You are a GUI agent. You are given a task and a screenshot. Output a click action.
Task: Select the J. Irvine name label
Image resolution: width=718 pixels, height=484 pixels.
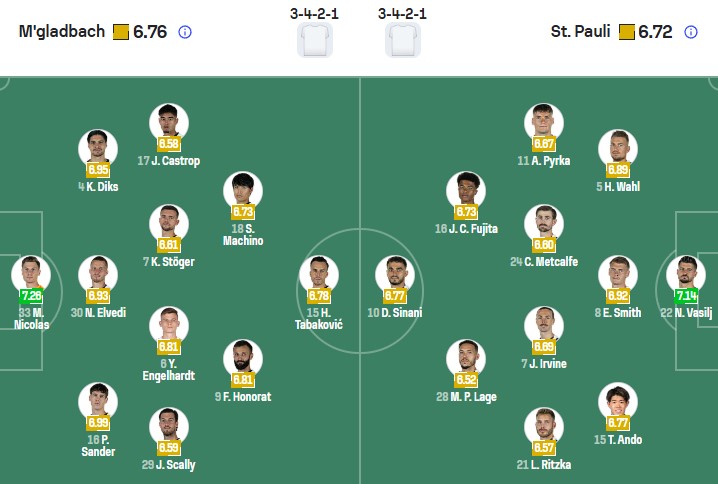(x=544, y=364)
